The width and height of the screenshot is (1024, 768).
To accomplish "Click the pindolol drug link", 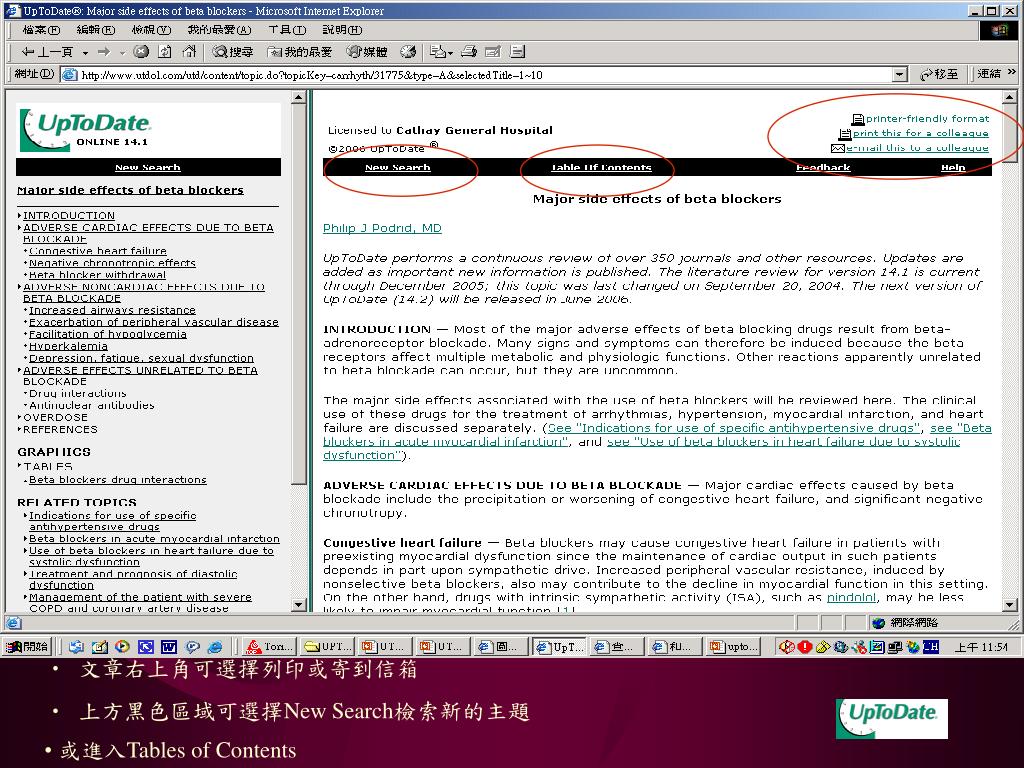I will [851, 598].
